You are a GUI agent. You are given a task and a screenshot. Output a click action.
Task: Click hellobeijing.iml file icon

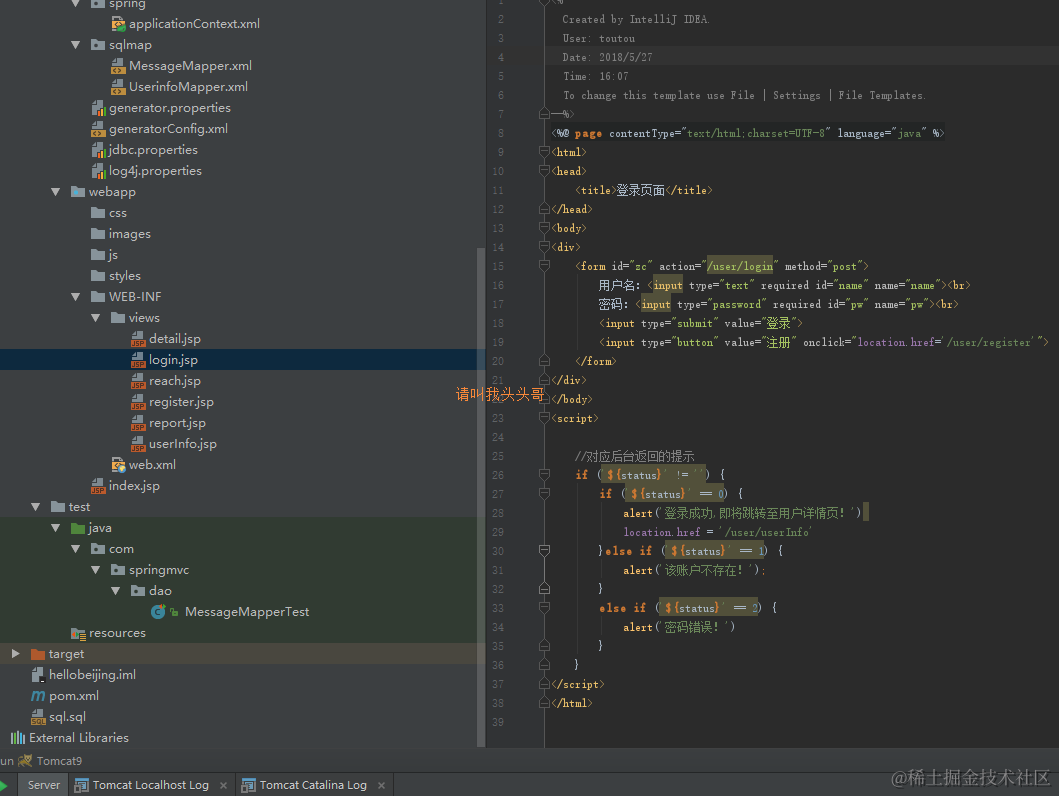tap(38, 674)
